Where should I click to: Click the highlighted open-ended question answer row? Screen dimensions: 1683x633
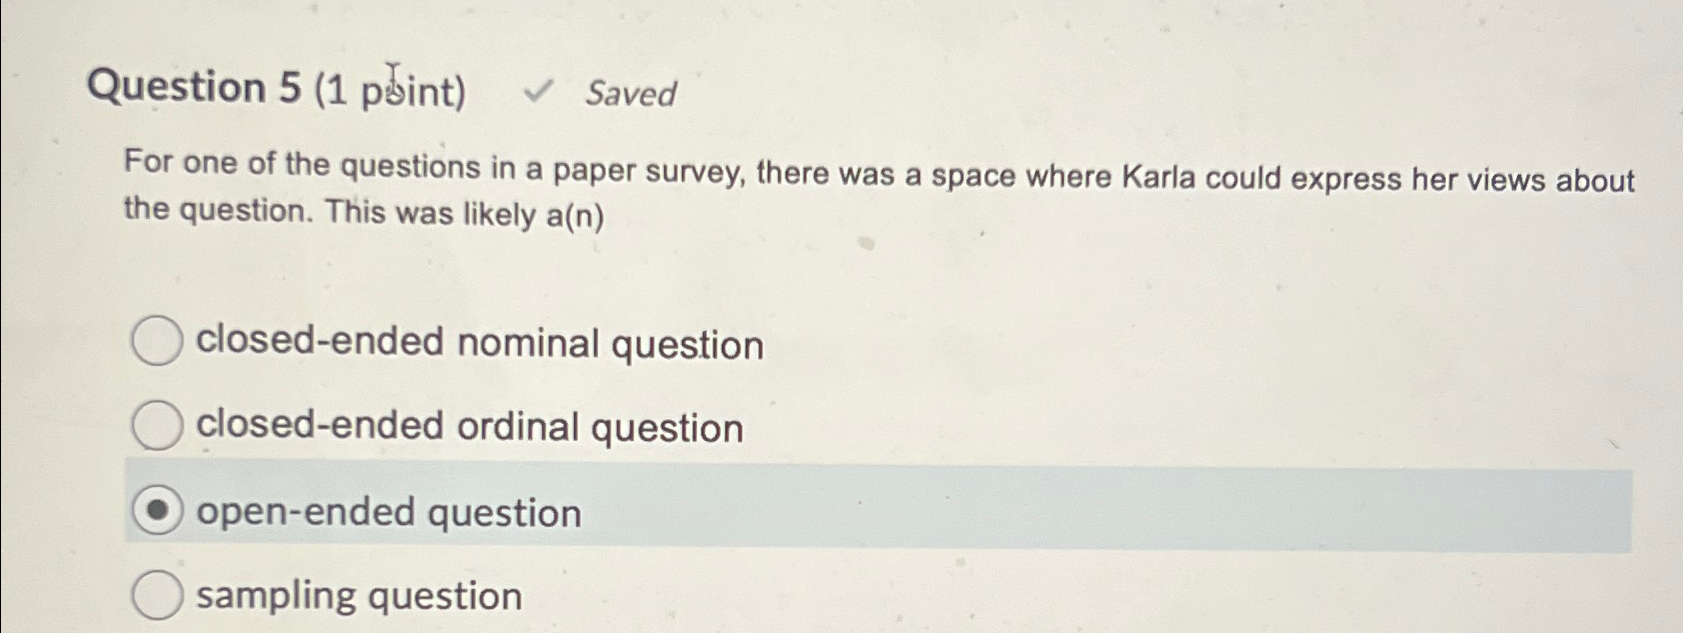click(800, 511)
